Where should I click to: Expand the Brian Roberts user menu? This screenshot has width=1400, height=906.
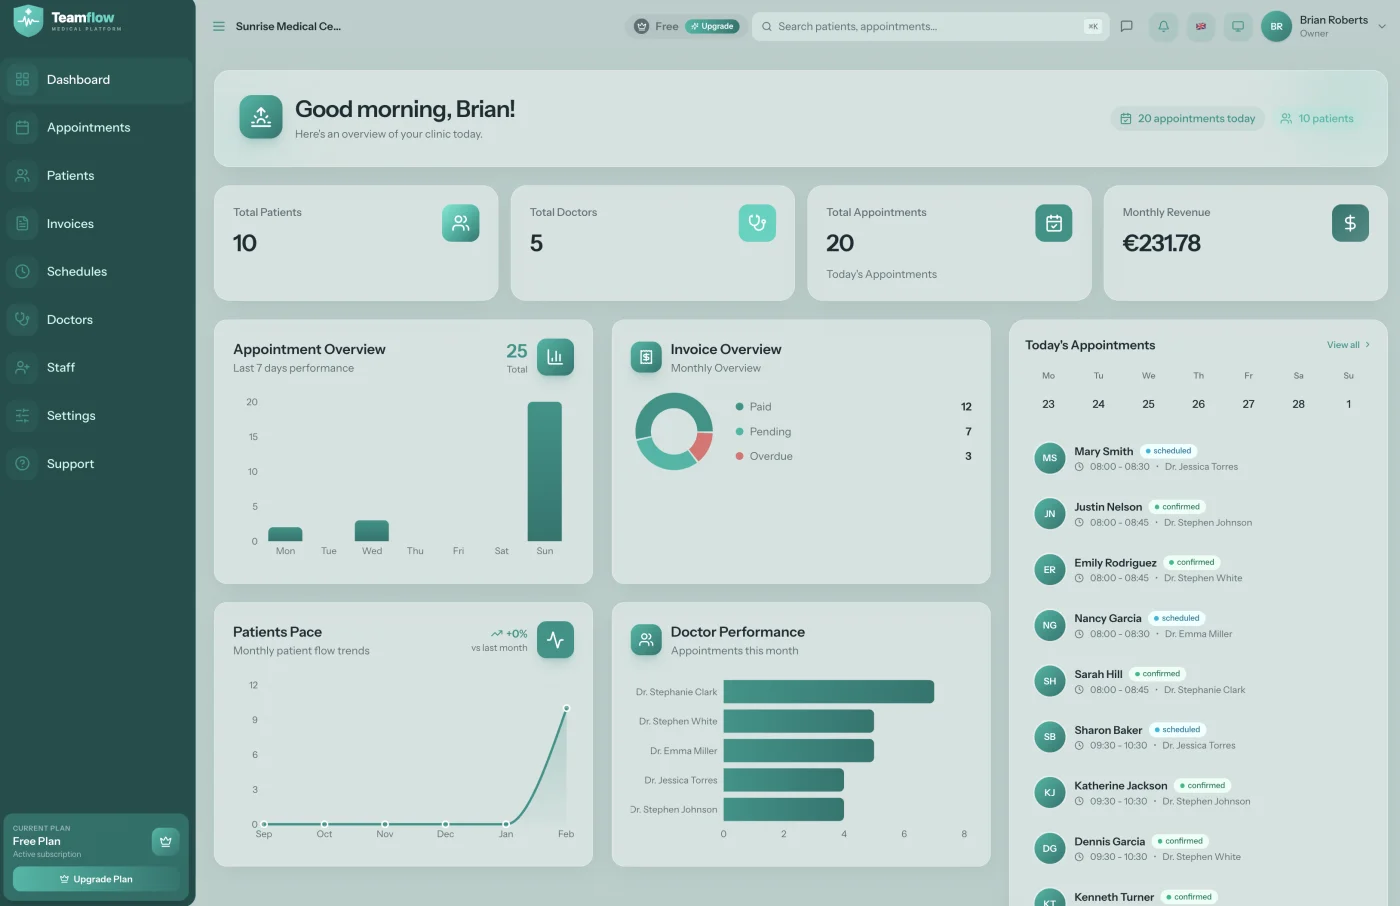(x=1324, y=27)
